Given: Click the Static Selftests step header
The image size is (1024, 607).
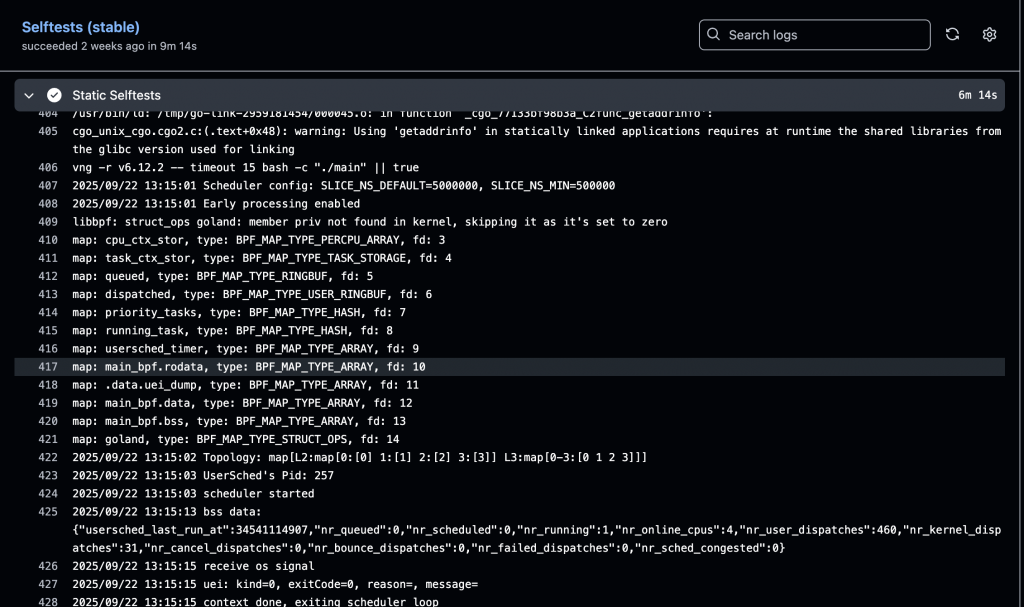Looking at the screenshot, I should click(116, 95).
